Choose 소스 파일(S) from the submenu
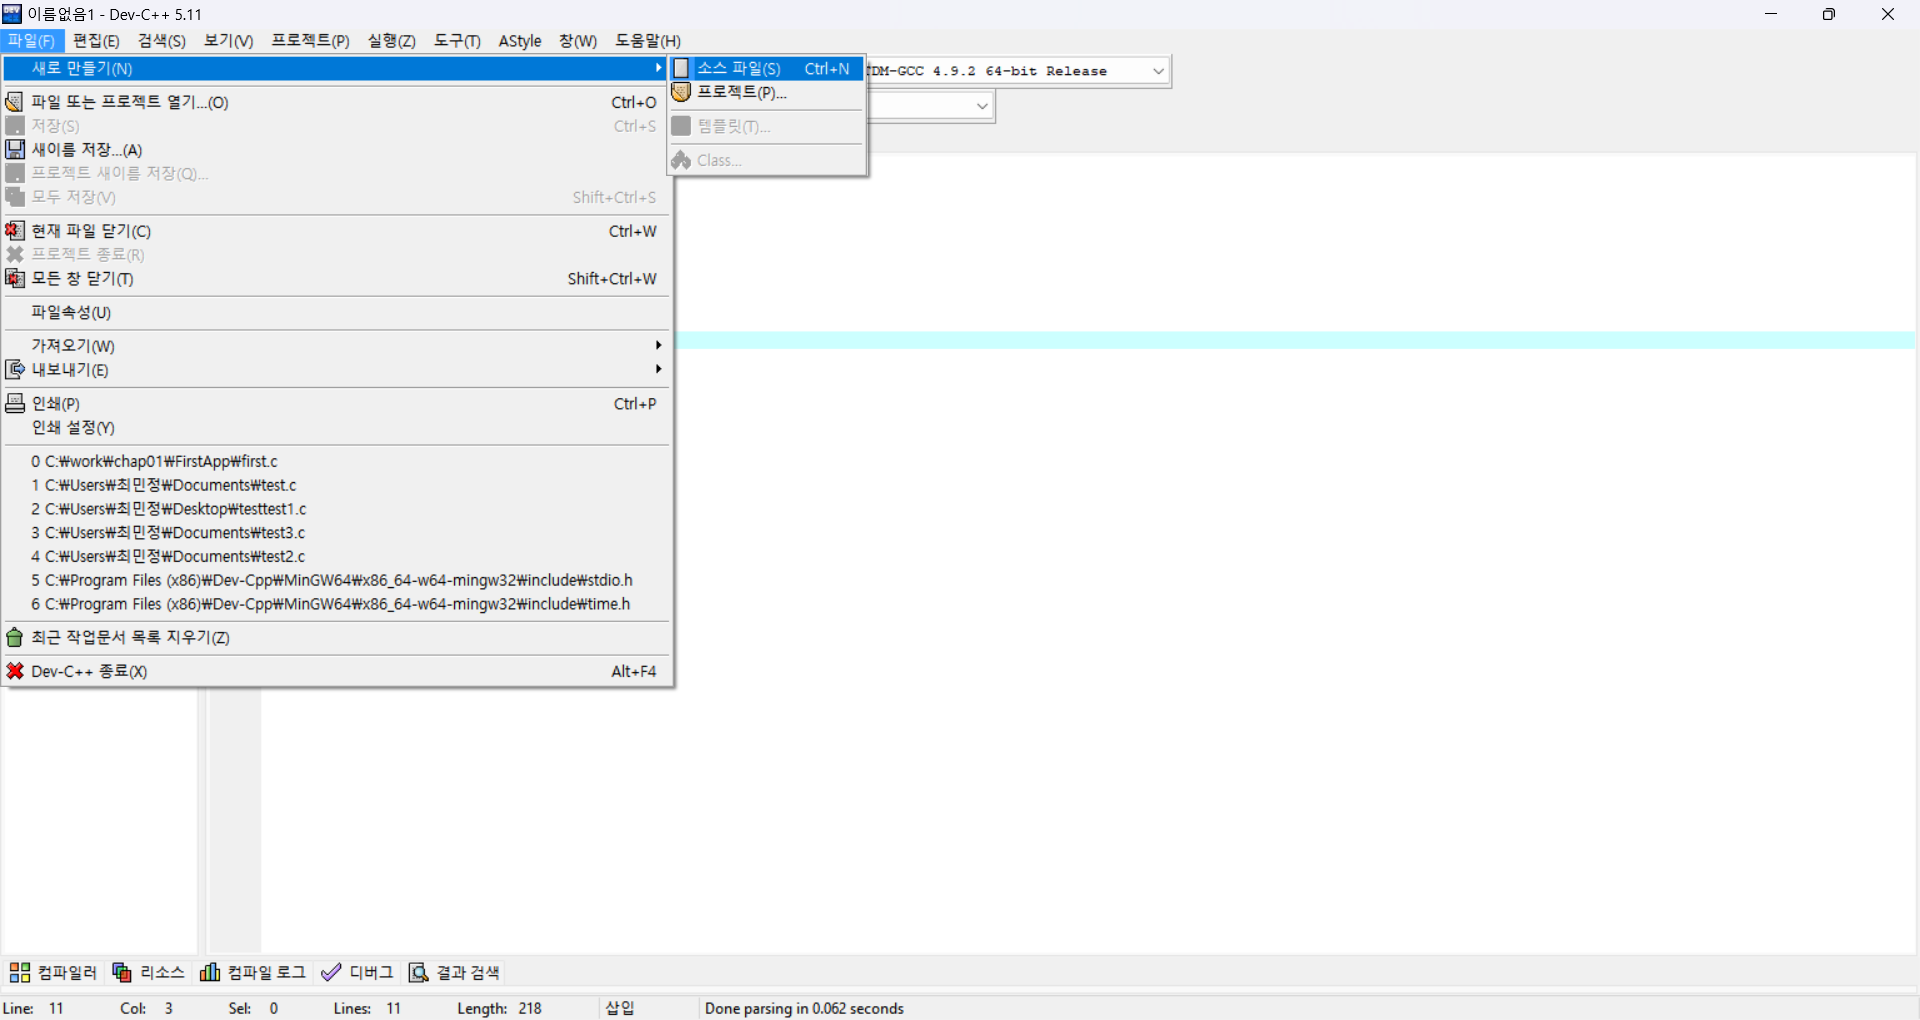Image resolution: width=1920 pixels, height=1020 pixels. [766, 68]
